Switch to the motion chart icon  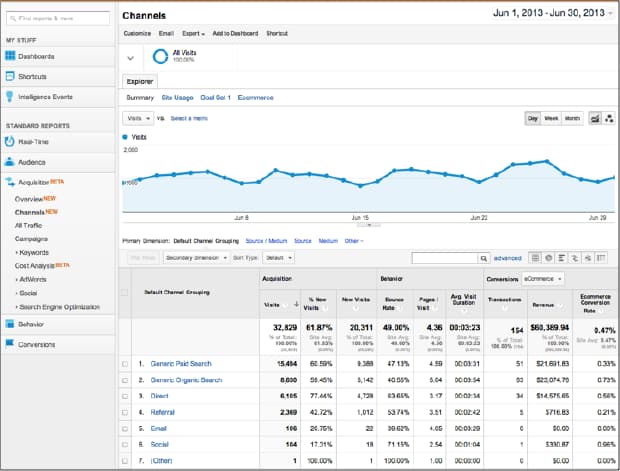pyautogui.click(x=609, y=118)
